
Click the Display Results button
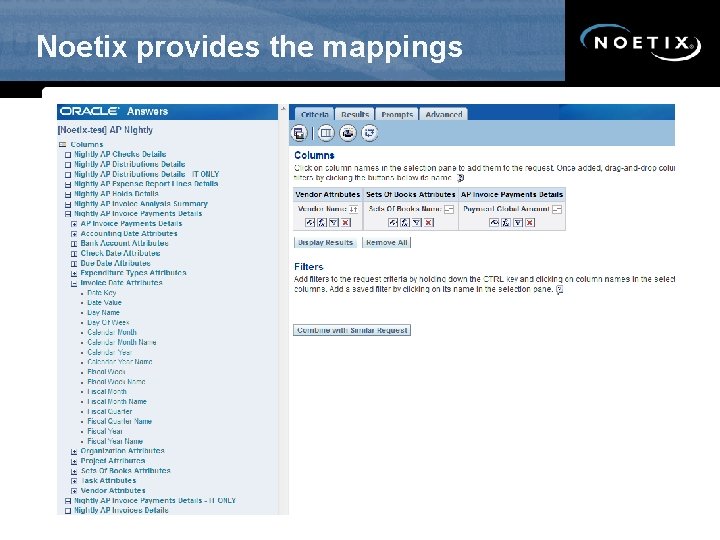click(326, 242)
